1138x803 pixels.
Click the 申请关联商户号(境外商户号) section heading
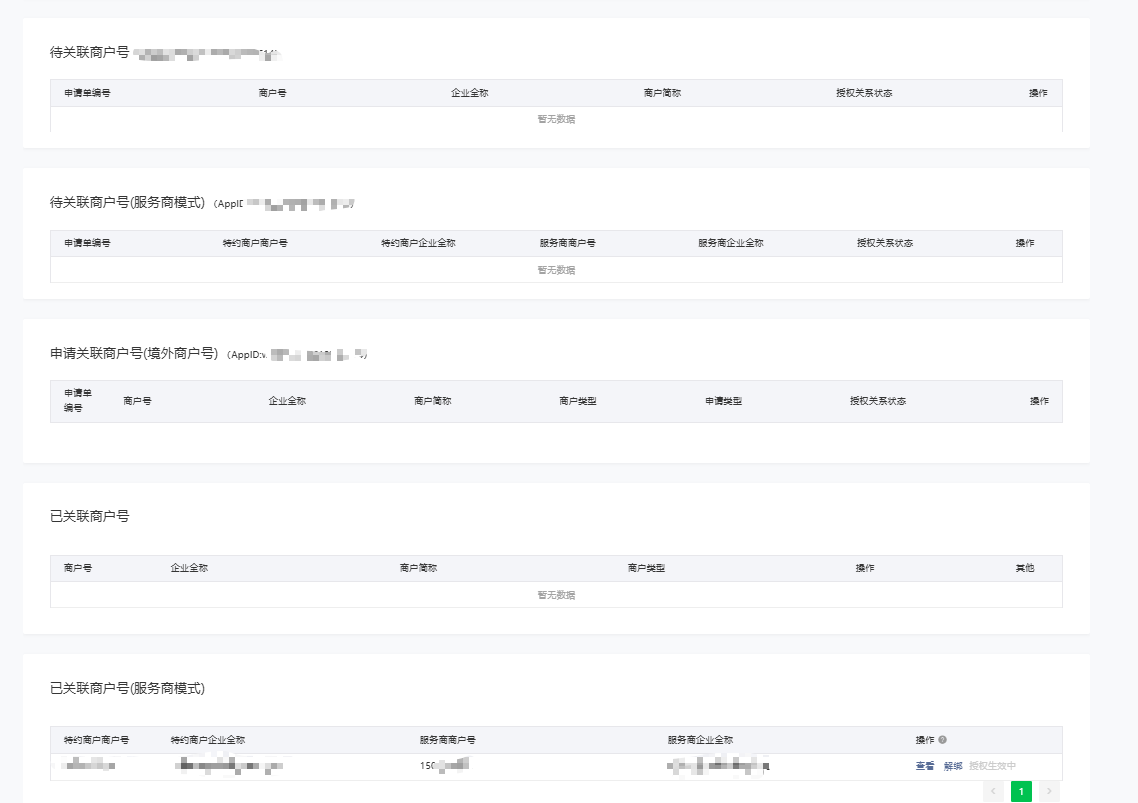(134, 354)
